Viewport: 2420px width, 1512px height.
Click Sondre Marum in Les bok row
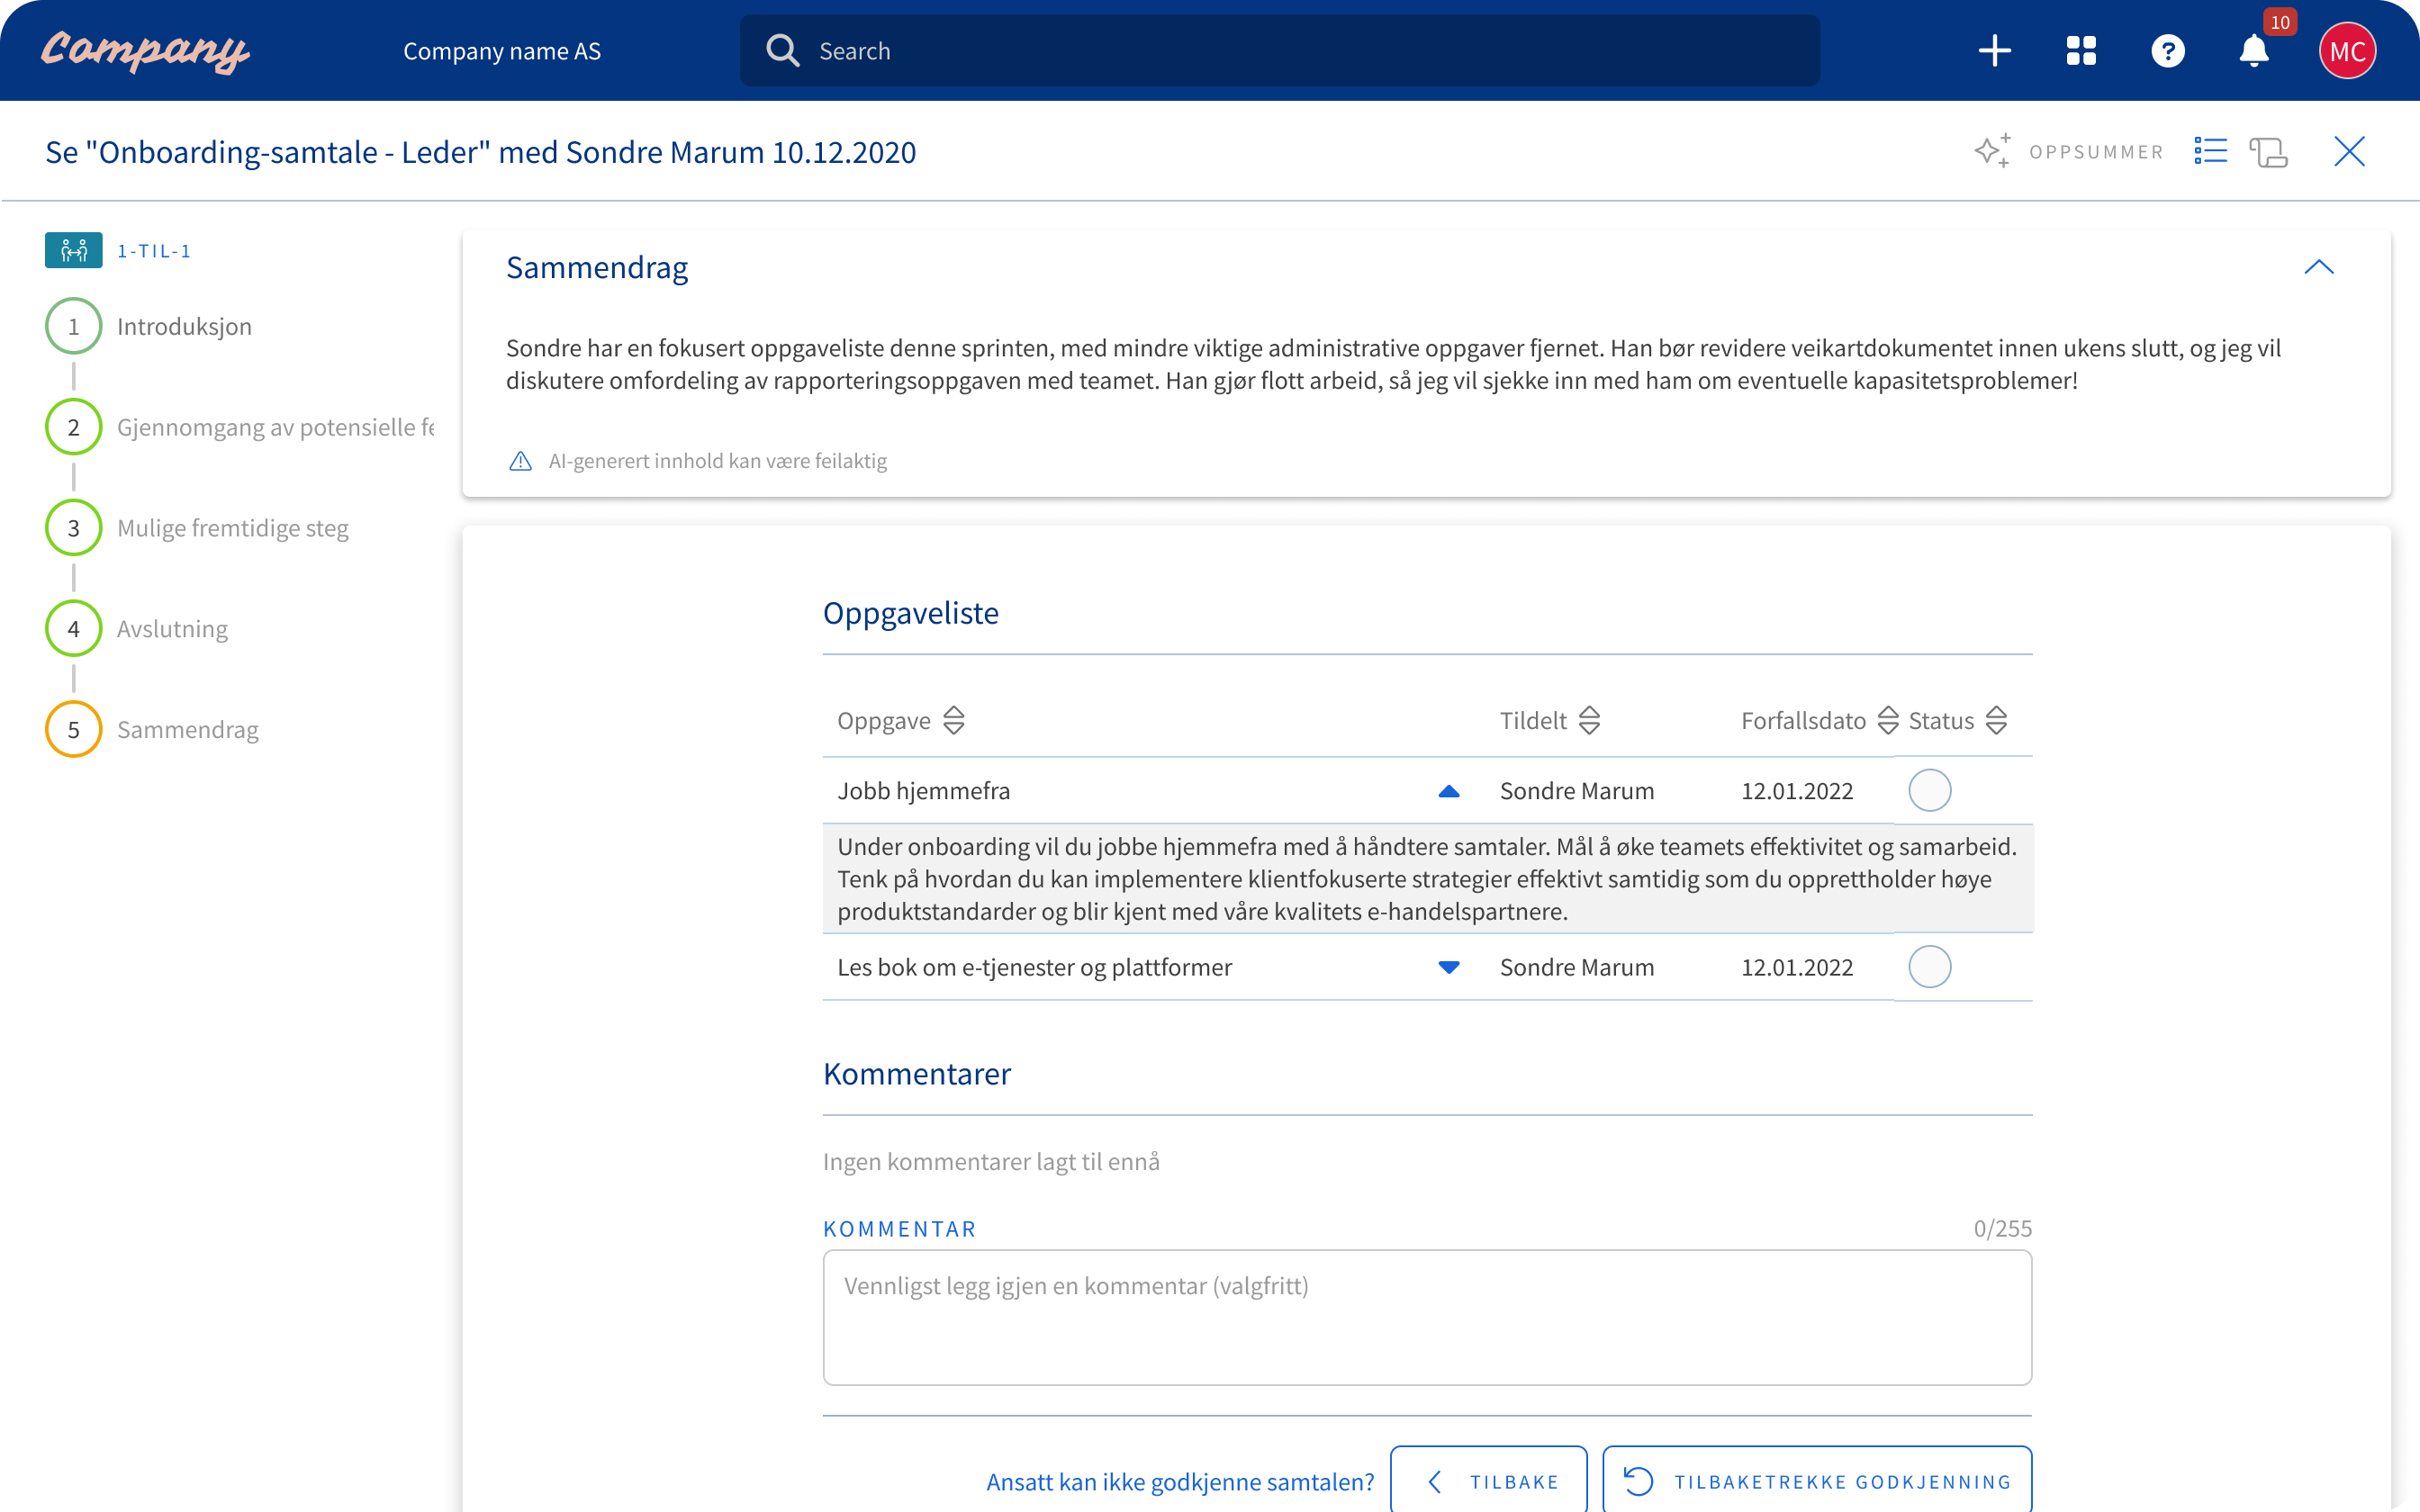click(1577, 967)
